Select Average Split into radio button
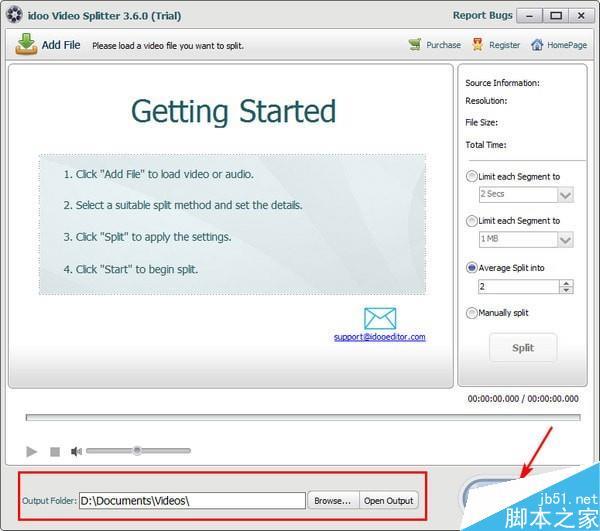 click(471, 267)
